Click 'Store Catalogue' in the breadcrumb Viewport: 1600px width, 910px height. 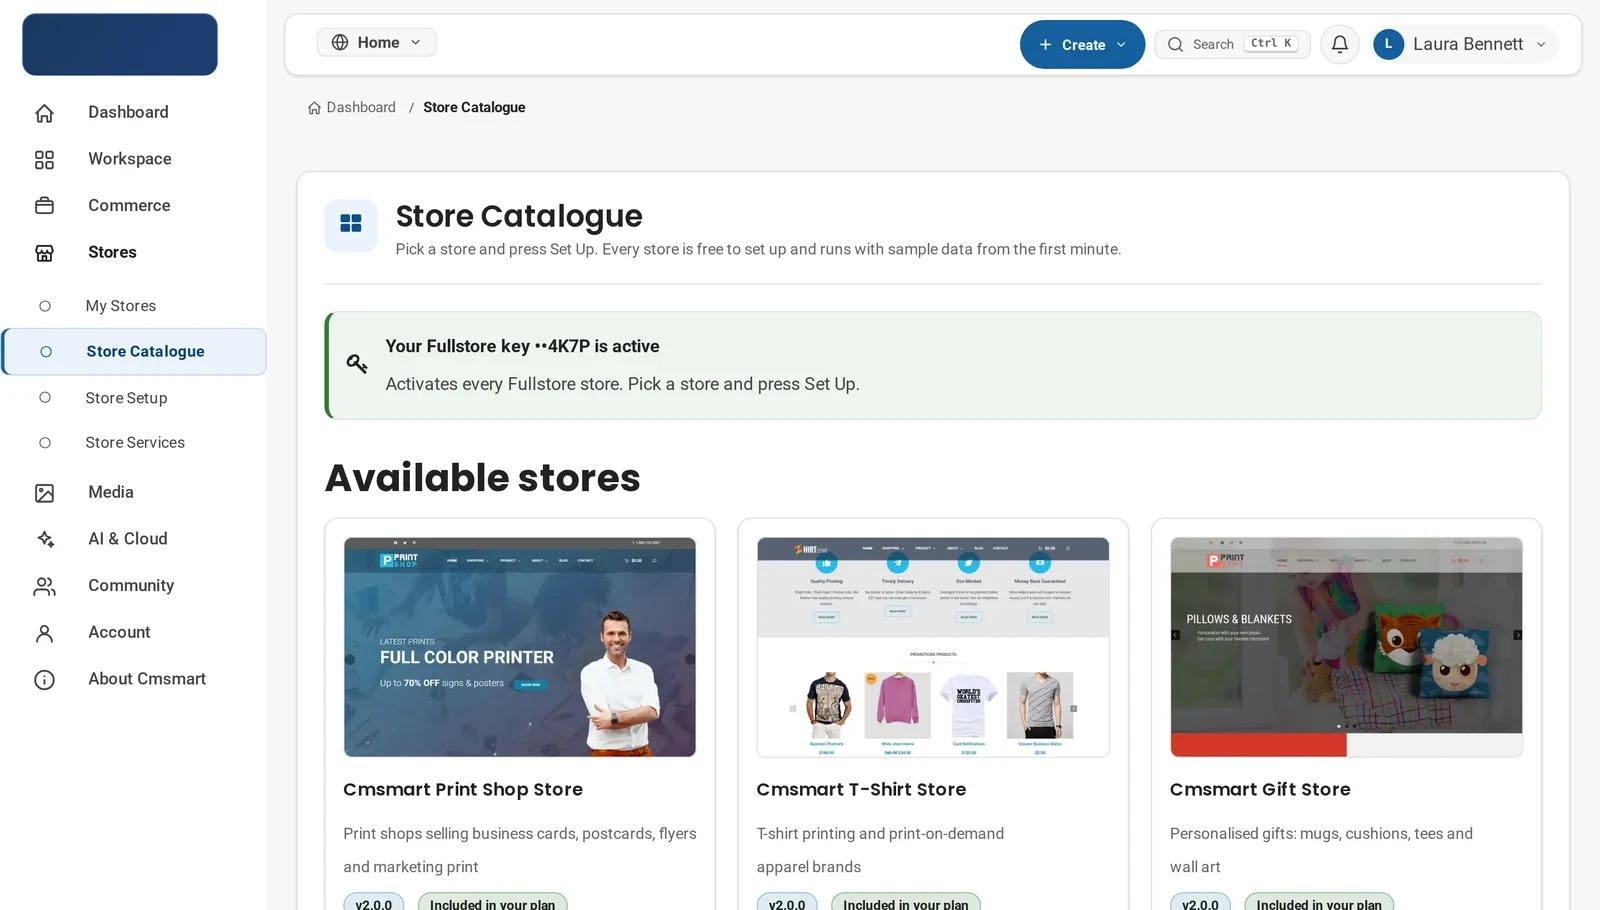(x=474, y=108)
